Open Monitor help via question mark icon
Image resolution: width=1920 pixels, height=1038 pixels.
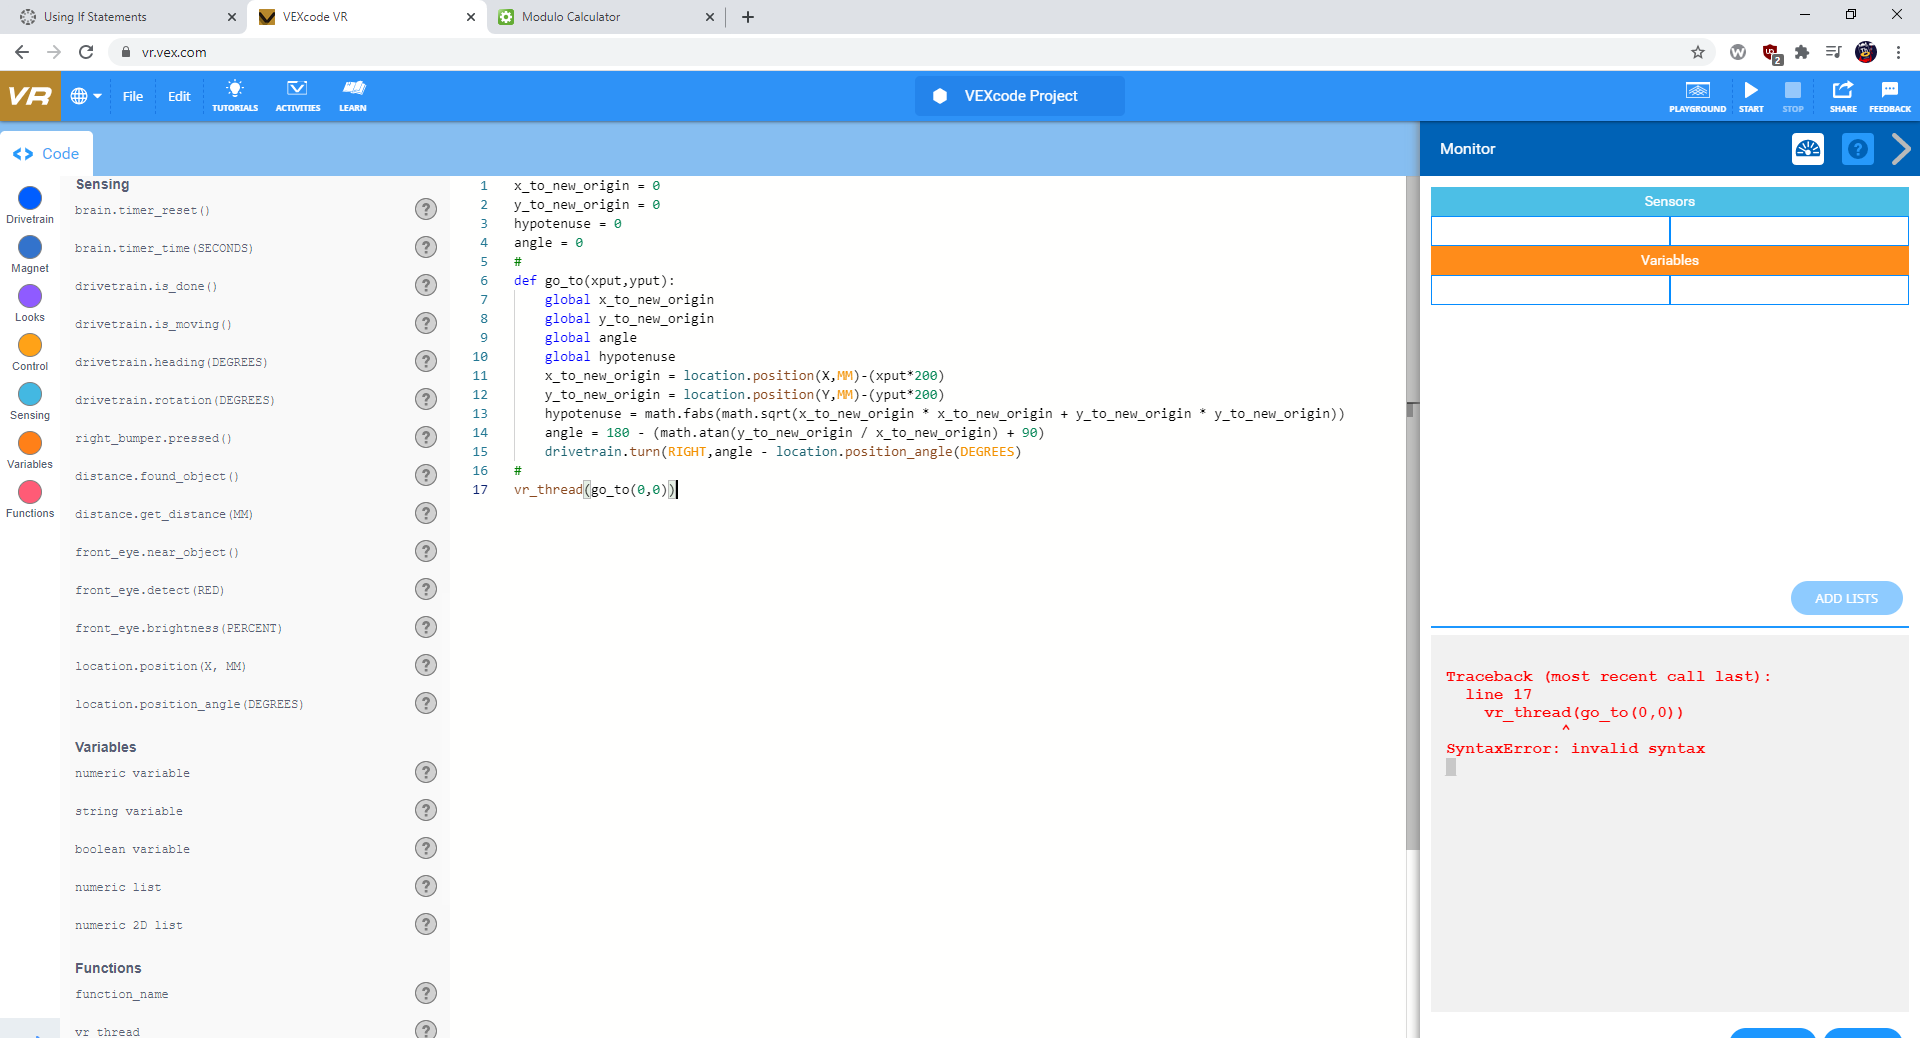(1858, 149)
